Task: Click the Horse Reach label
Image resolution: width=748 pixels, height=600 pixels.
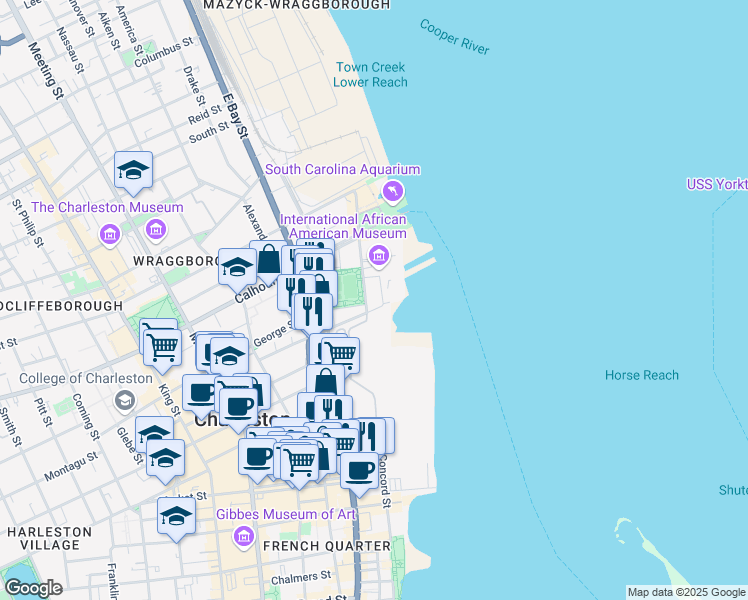Action: point(642,375)
